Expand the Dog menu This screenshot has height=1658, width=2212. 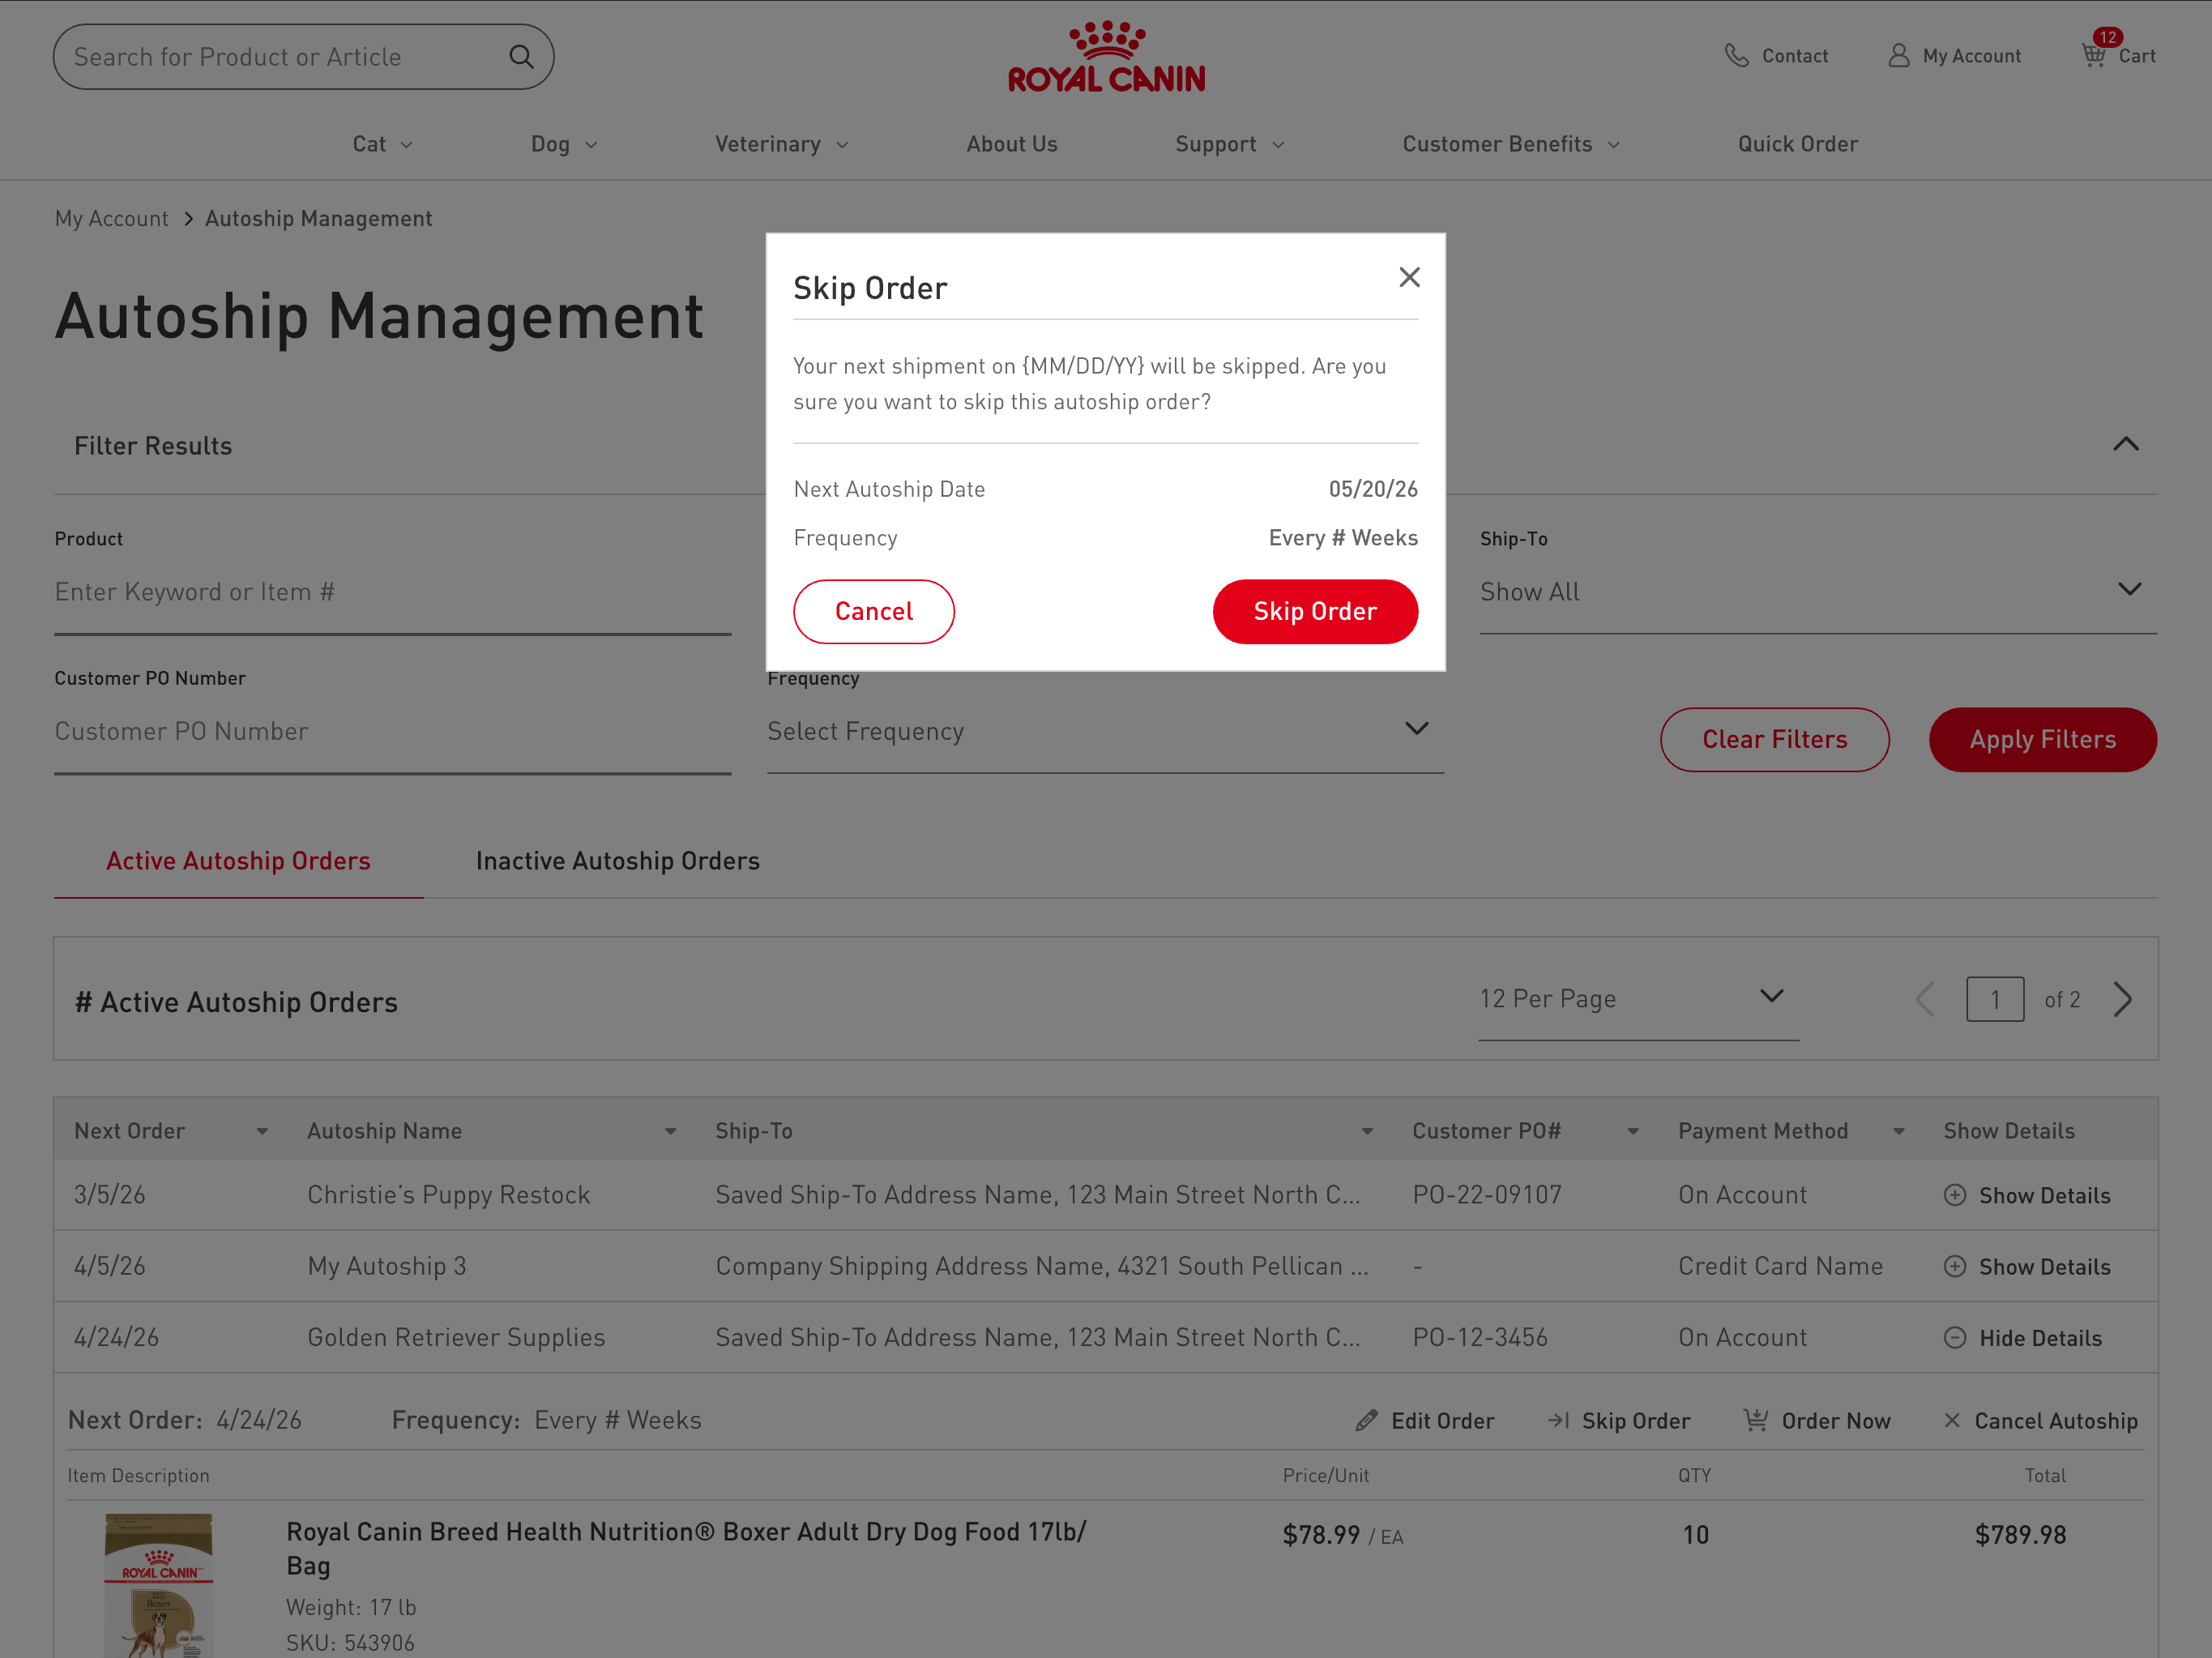pyautogui.click(x=564, y=144)
